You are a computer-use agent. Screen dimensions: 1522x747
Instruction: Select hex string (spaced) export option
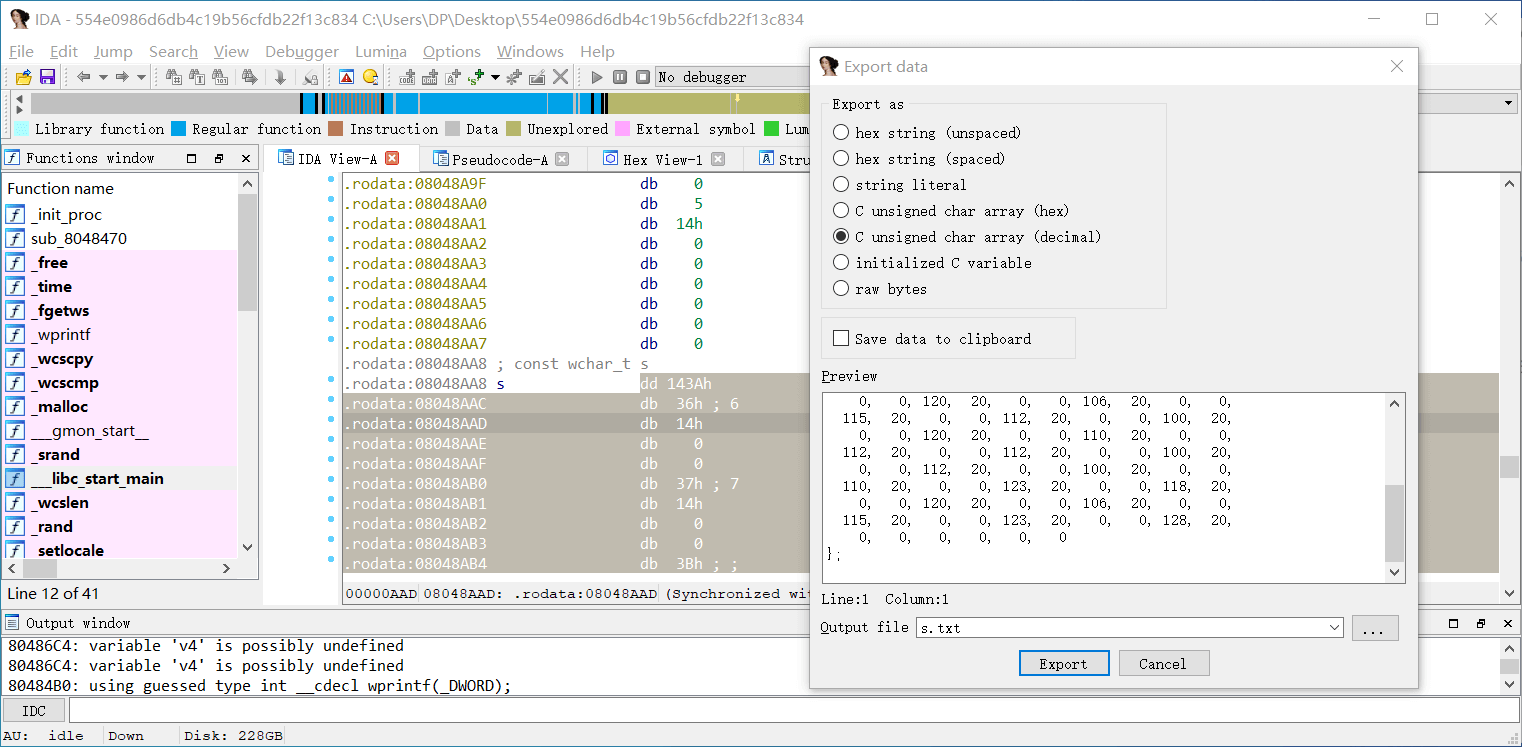coord(841,158)
